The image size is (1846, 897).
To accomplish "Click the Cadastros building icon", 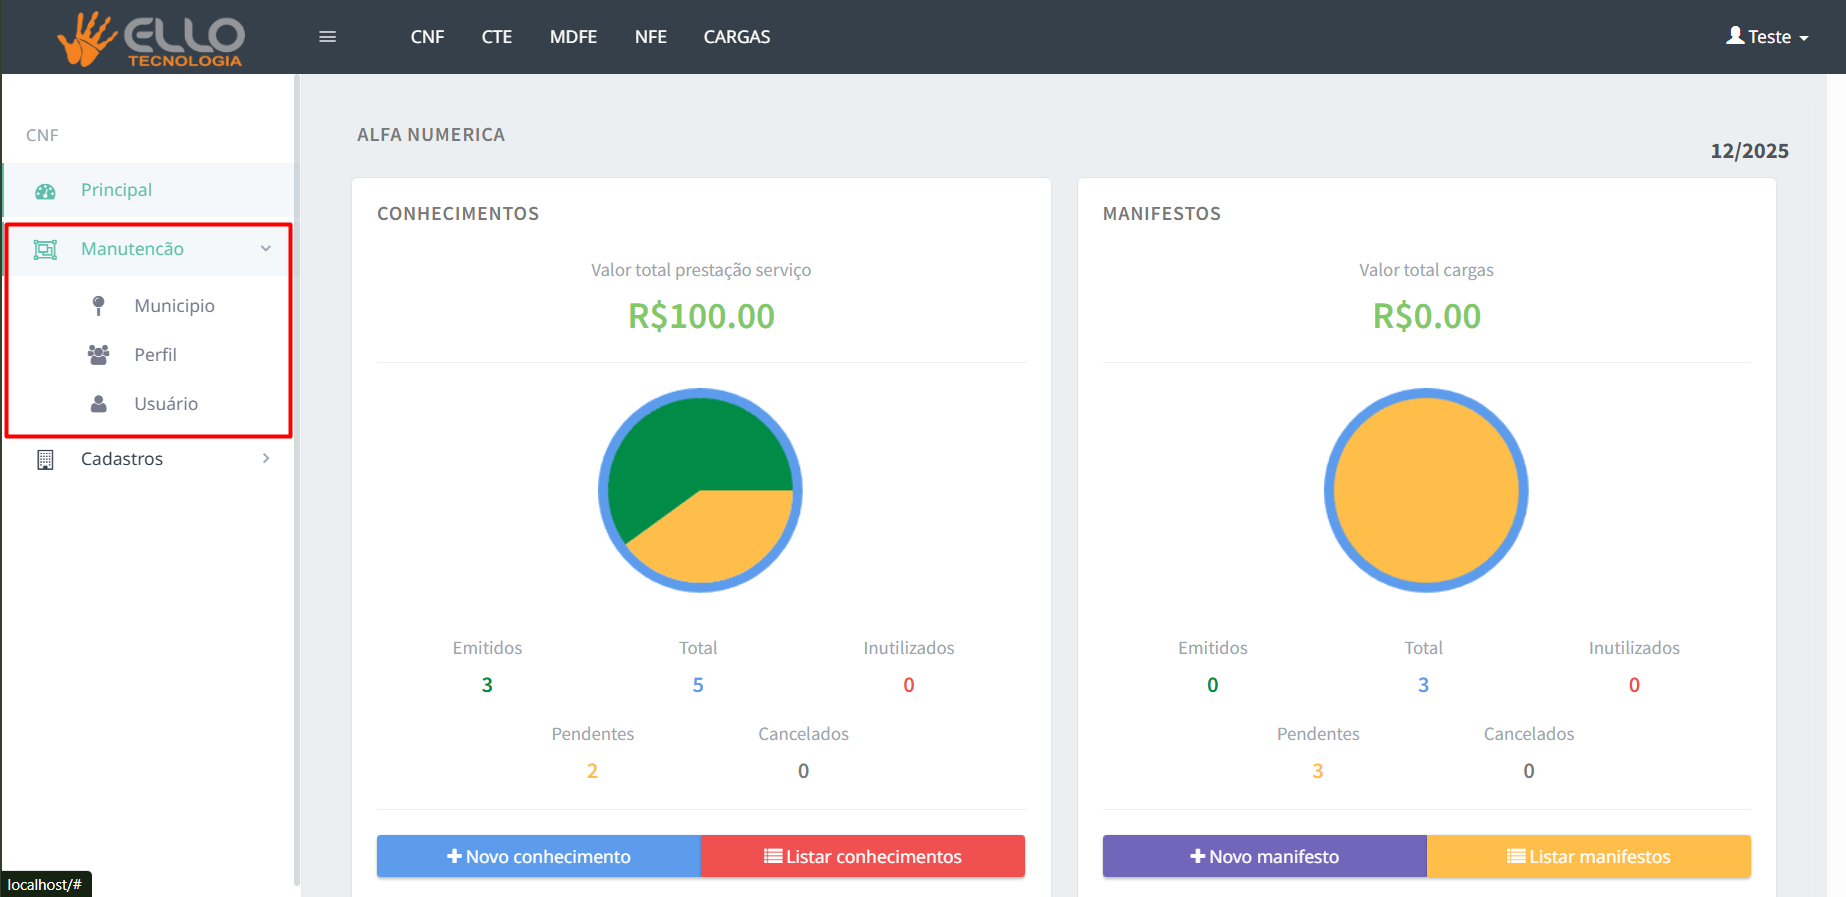I will click(45, 460).
